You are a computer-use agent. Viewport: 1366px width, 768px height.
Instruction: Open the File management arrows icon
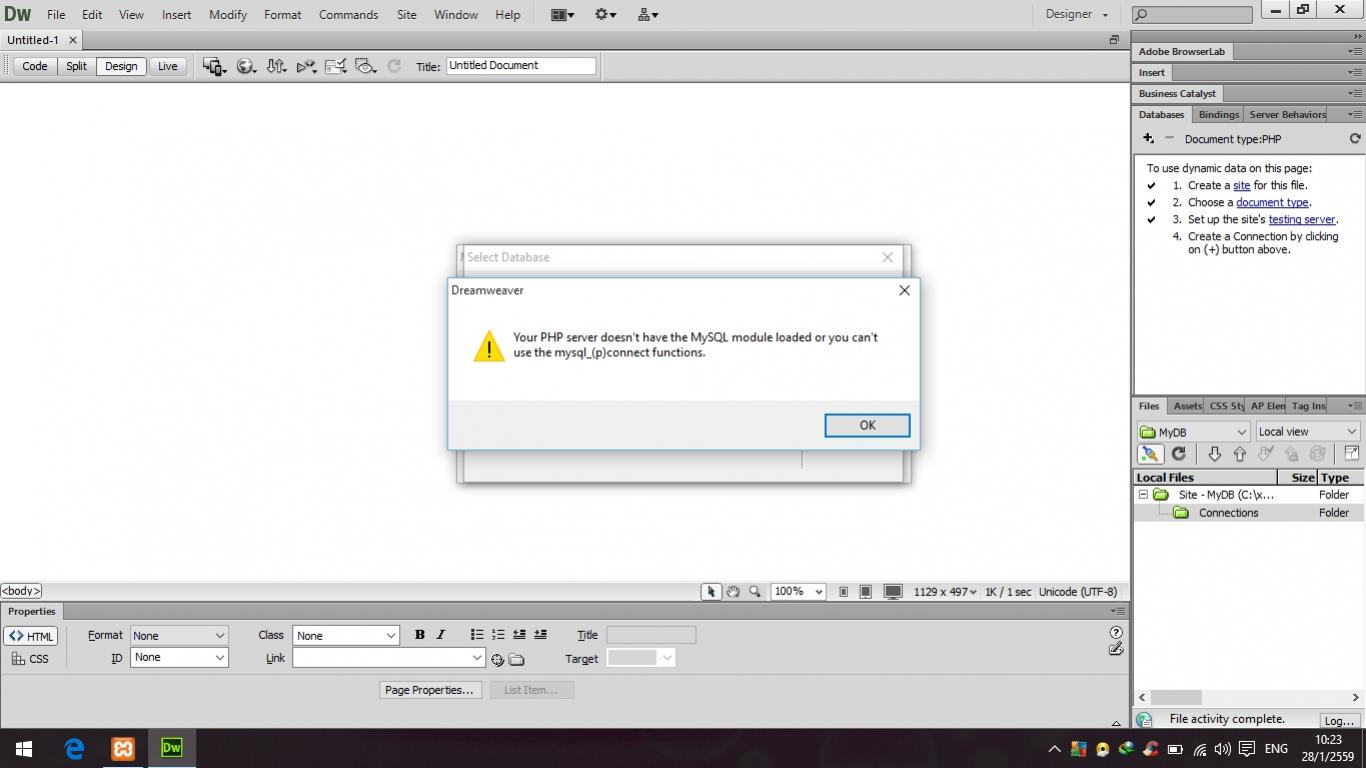276,66
